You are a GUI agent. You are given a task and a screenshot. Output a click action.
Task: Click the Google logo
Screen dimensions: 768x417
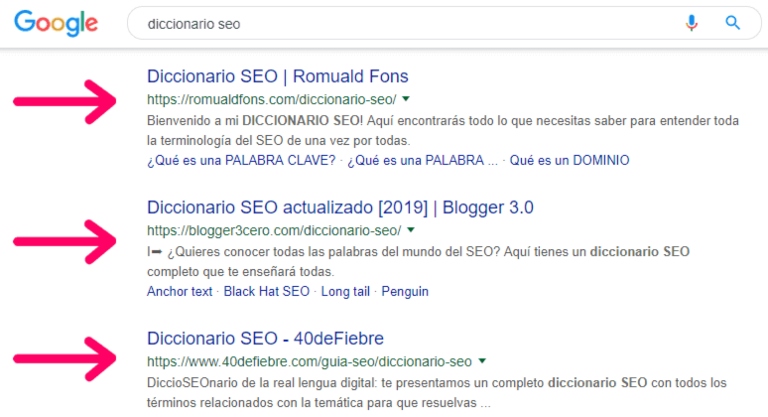coord(56,23)
